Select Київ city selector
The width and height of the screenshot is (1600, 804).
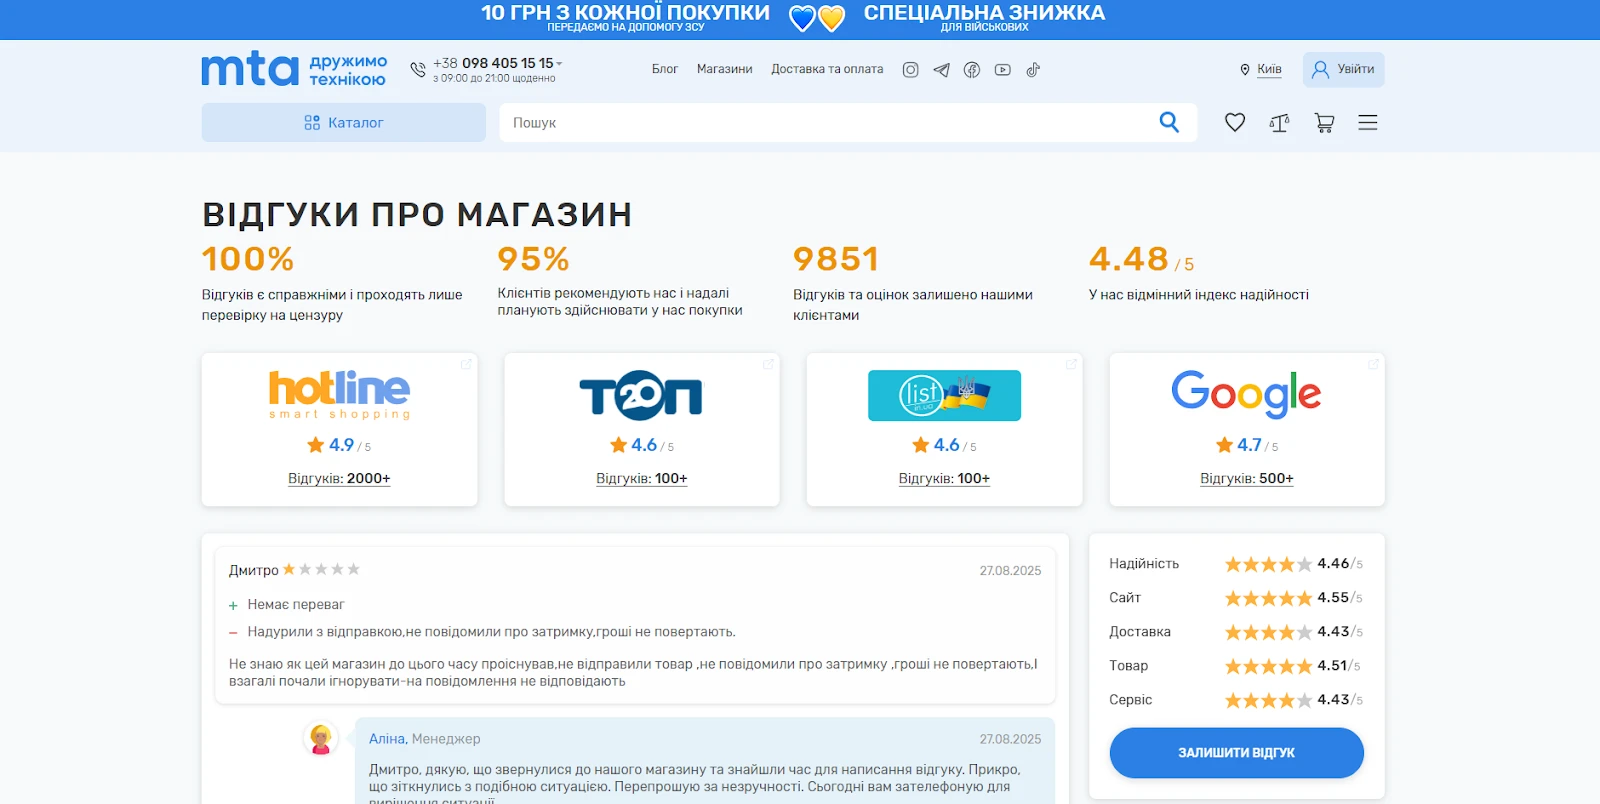1269,69
